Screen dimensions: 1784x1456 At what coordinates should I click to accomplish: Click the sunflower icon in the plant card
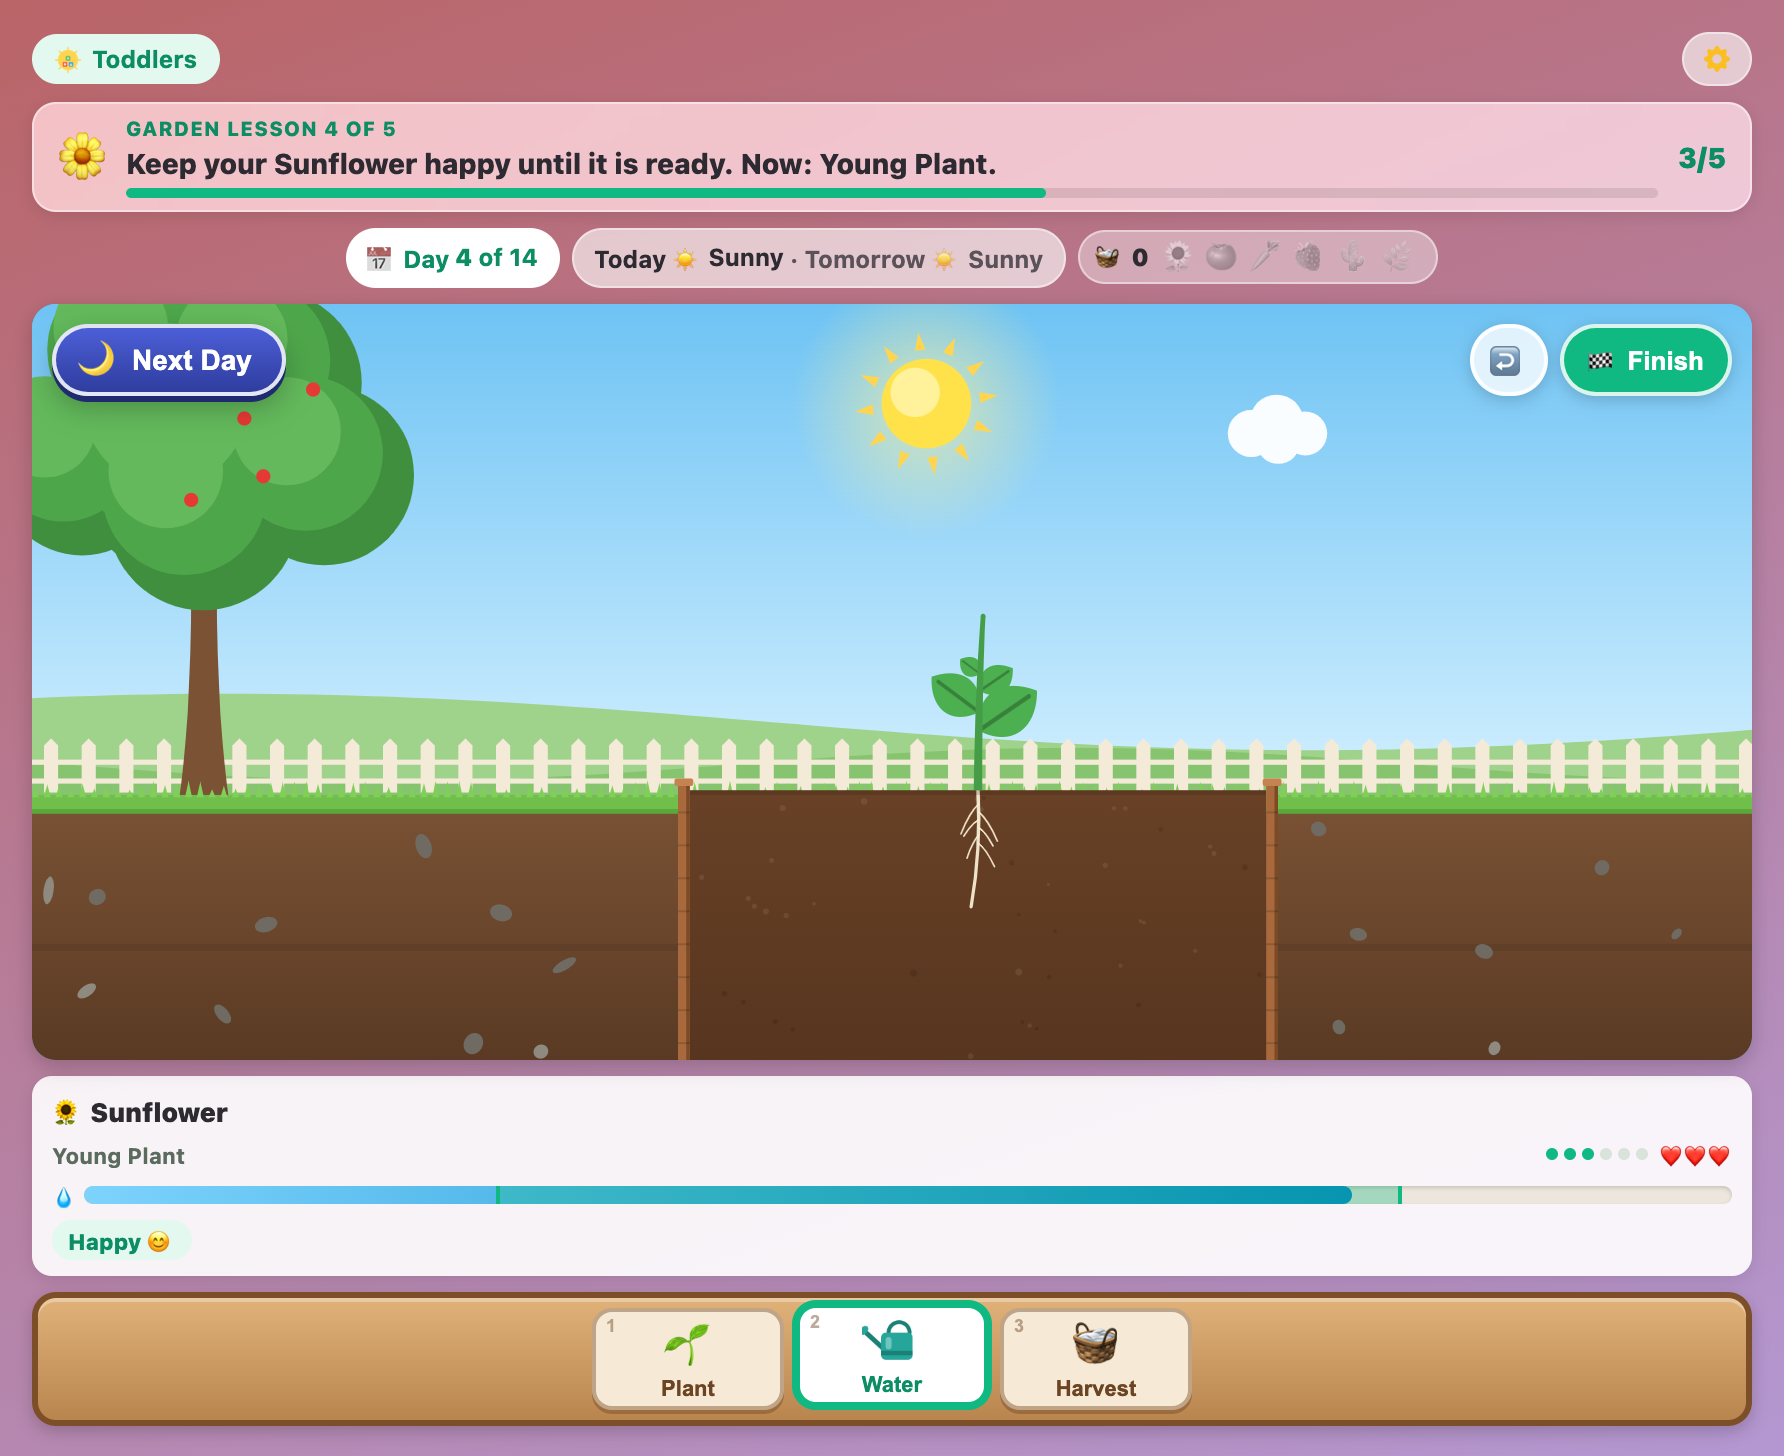pos(66,1112)
